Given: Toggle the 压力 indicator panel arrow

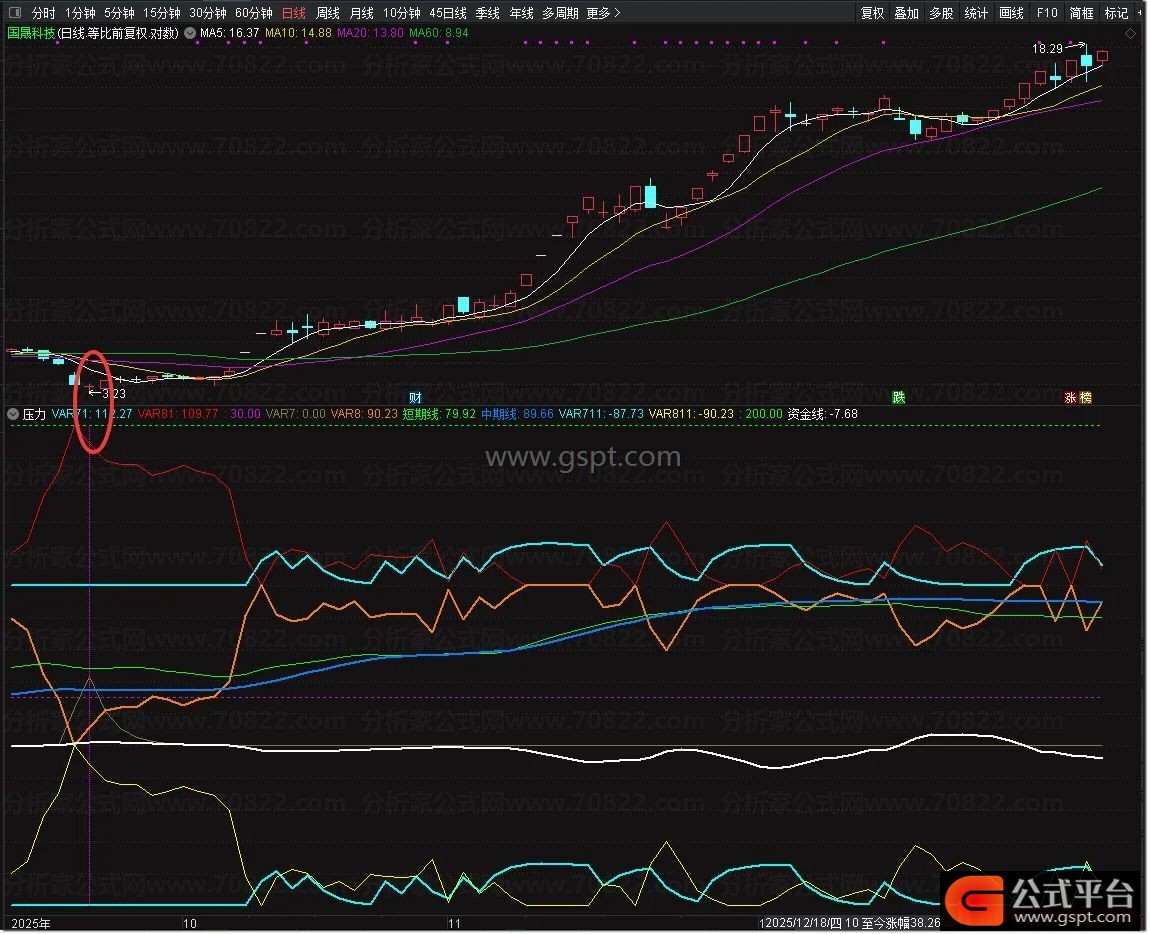Looking at the screenshot, I should [12, 413].
